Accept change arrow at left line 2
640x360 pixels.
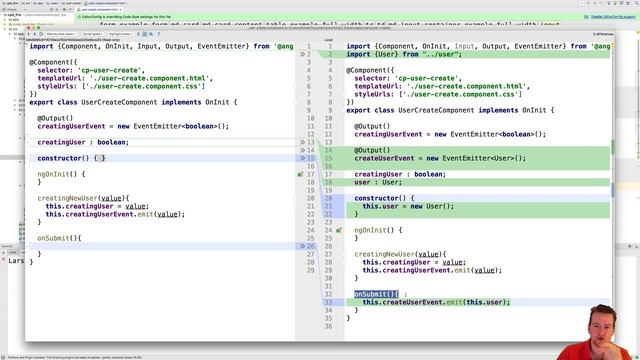[x=302, y=54]
